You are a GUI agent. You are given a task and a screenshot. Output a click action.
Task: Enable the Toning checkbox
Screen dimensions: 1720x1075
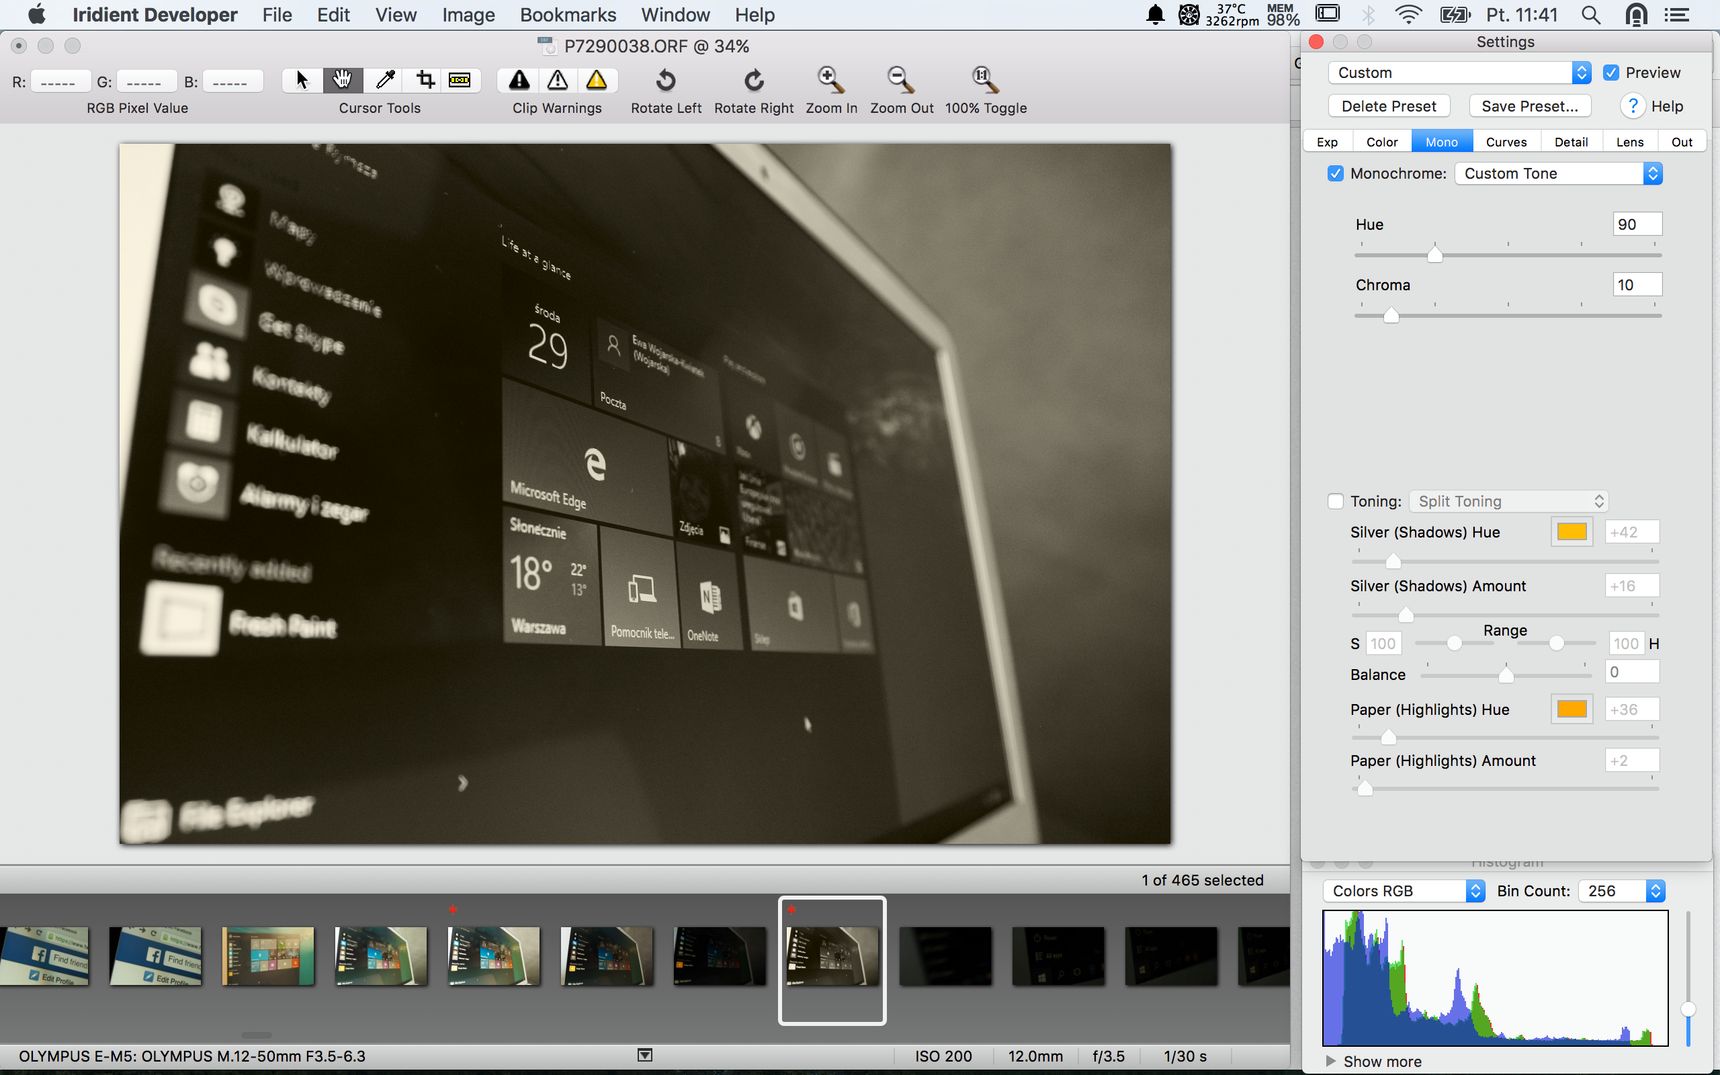coord(1335,501)
